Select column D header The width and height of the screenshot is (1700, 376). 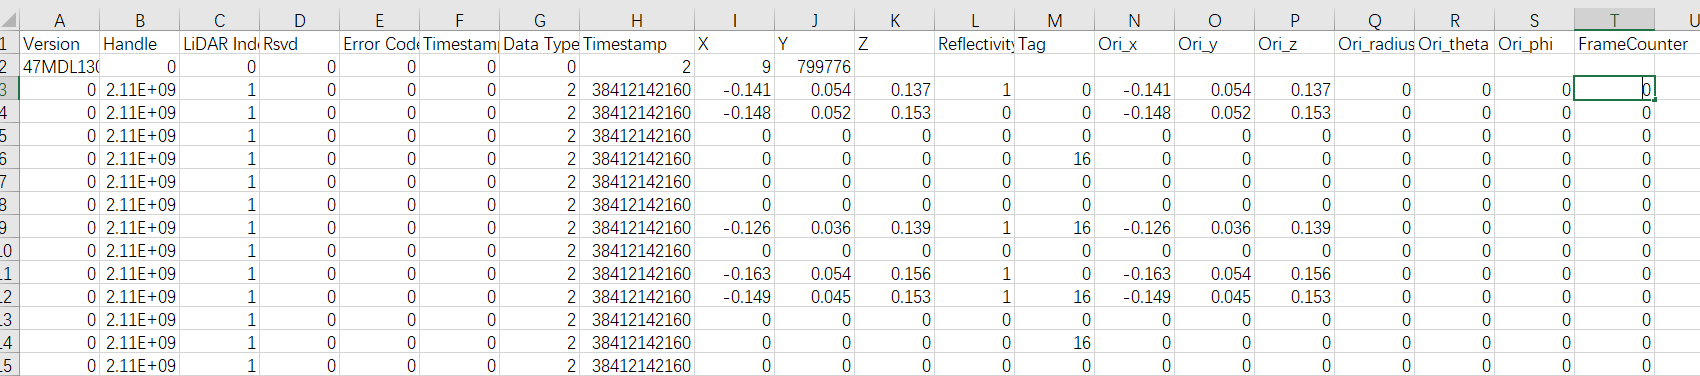click(x=300, y=20)
